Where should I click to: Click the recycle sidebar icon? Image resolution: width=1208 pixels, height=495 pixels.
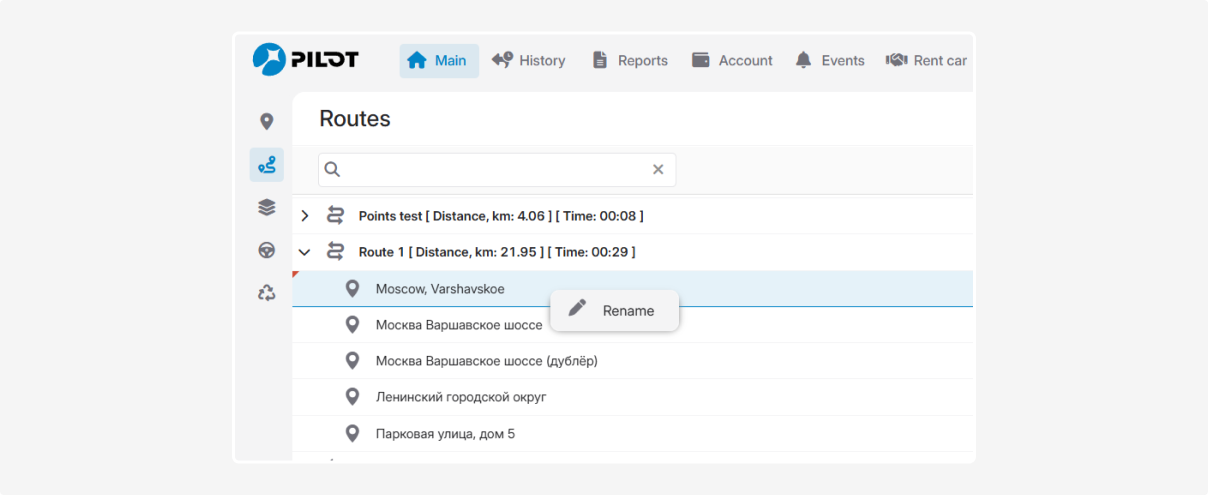click(x=266, y=293)
